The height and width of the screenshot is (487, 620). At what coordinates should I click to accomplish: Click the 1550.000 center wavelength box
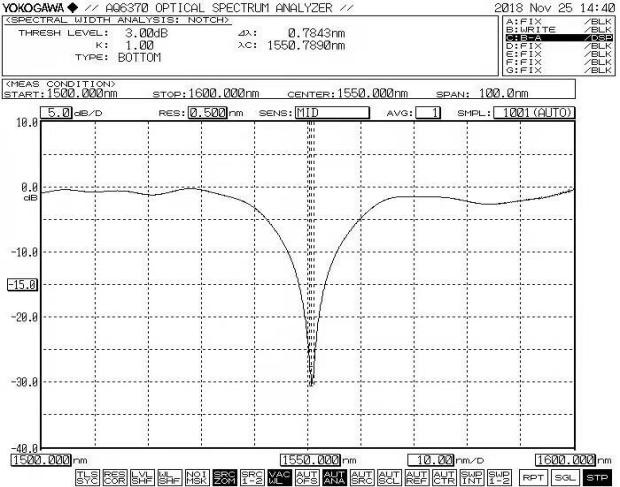(310, 459)
